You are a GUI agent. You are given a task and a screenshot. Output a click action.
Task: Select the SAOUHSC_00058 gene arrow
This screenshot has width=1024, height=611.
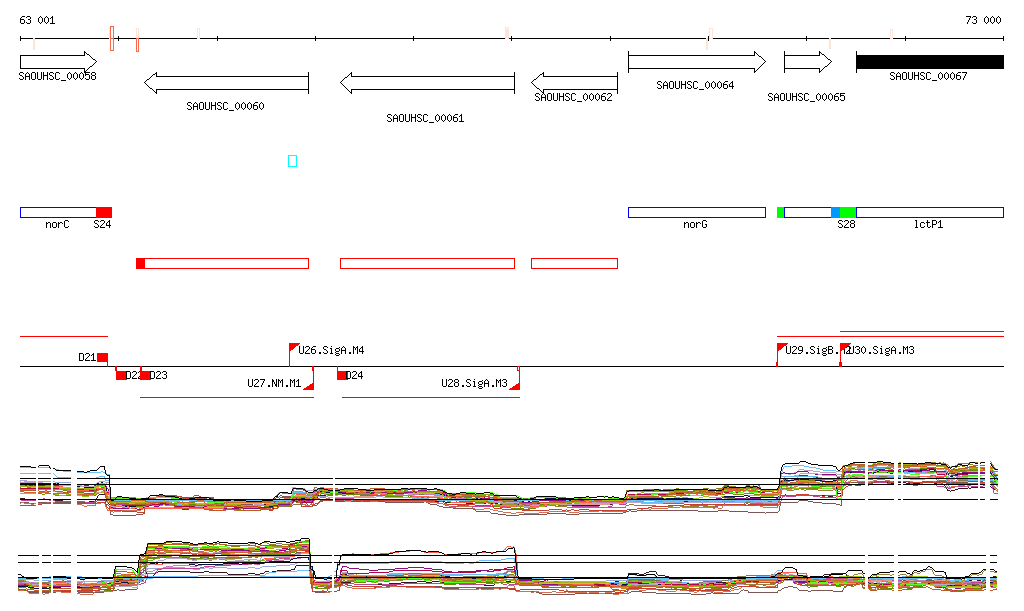[x=59, y=62]
